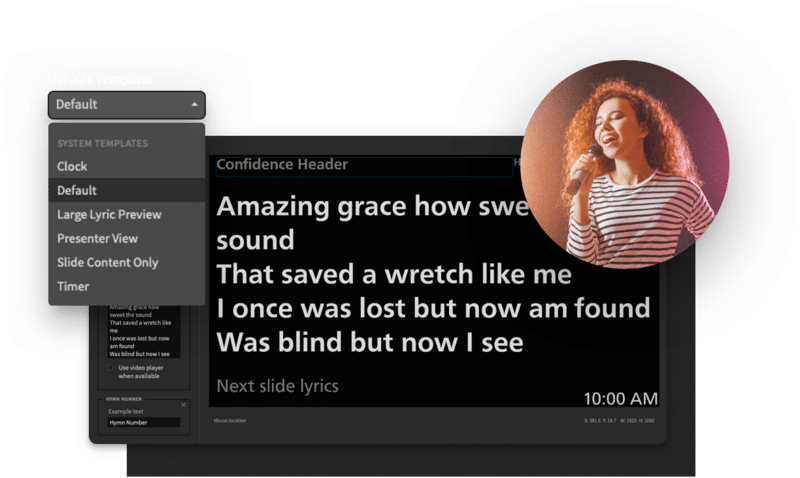Choose the Default template option in the list
800x478 pixels.
(x=76, y=190)
